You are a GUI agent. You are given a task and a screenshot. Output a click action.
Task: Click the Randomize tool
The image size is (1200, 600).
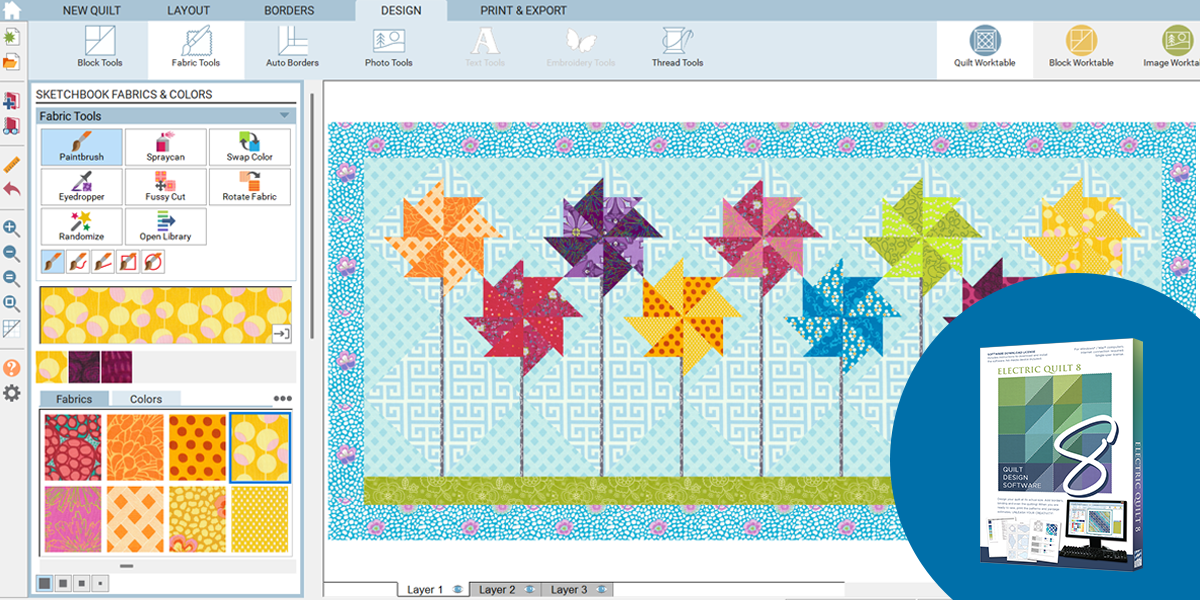coord(81,227)
